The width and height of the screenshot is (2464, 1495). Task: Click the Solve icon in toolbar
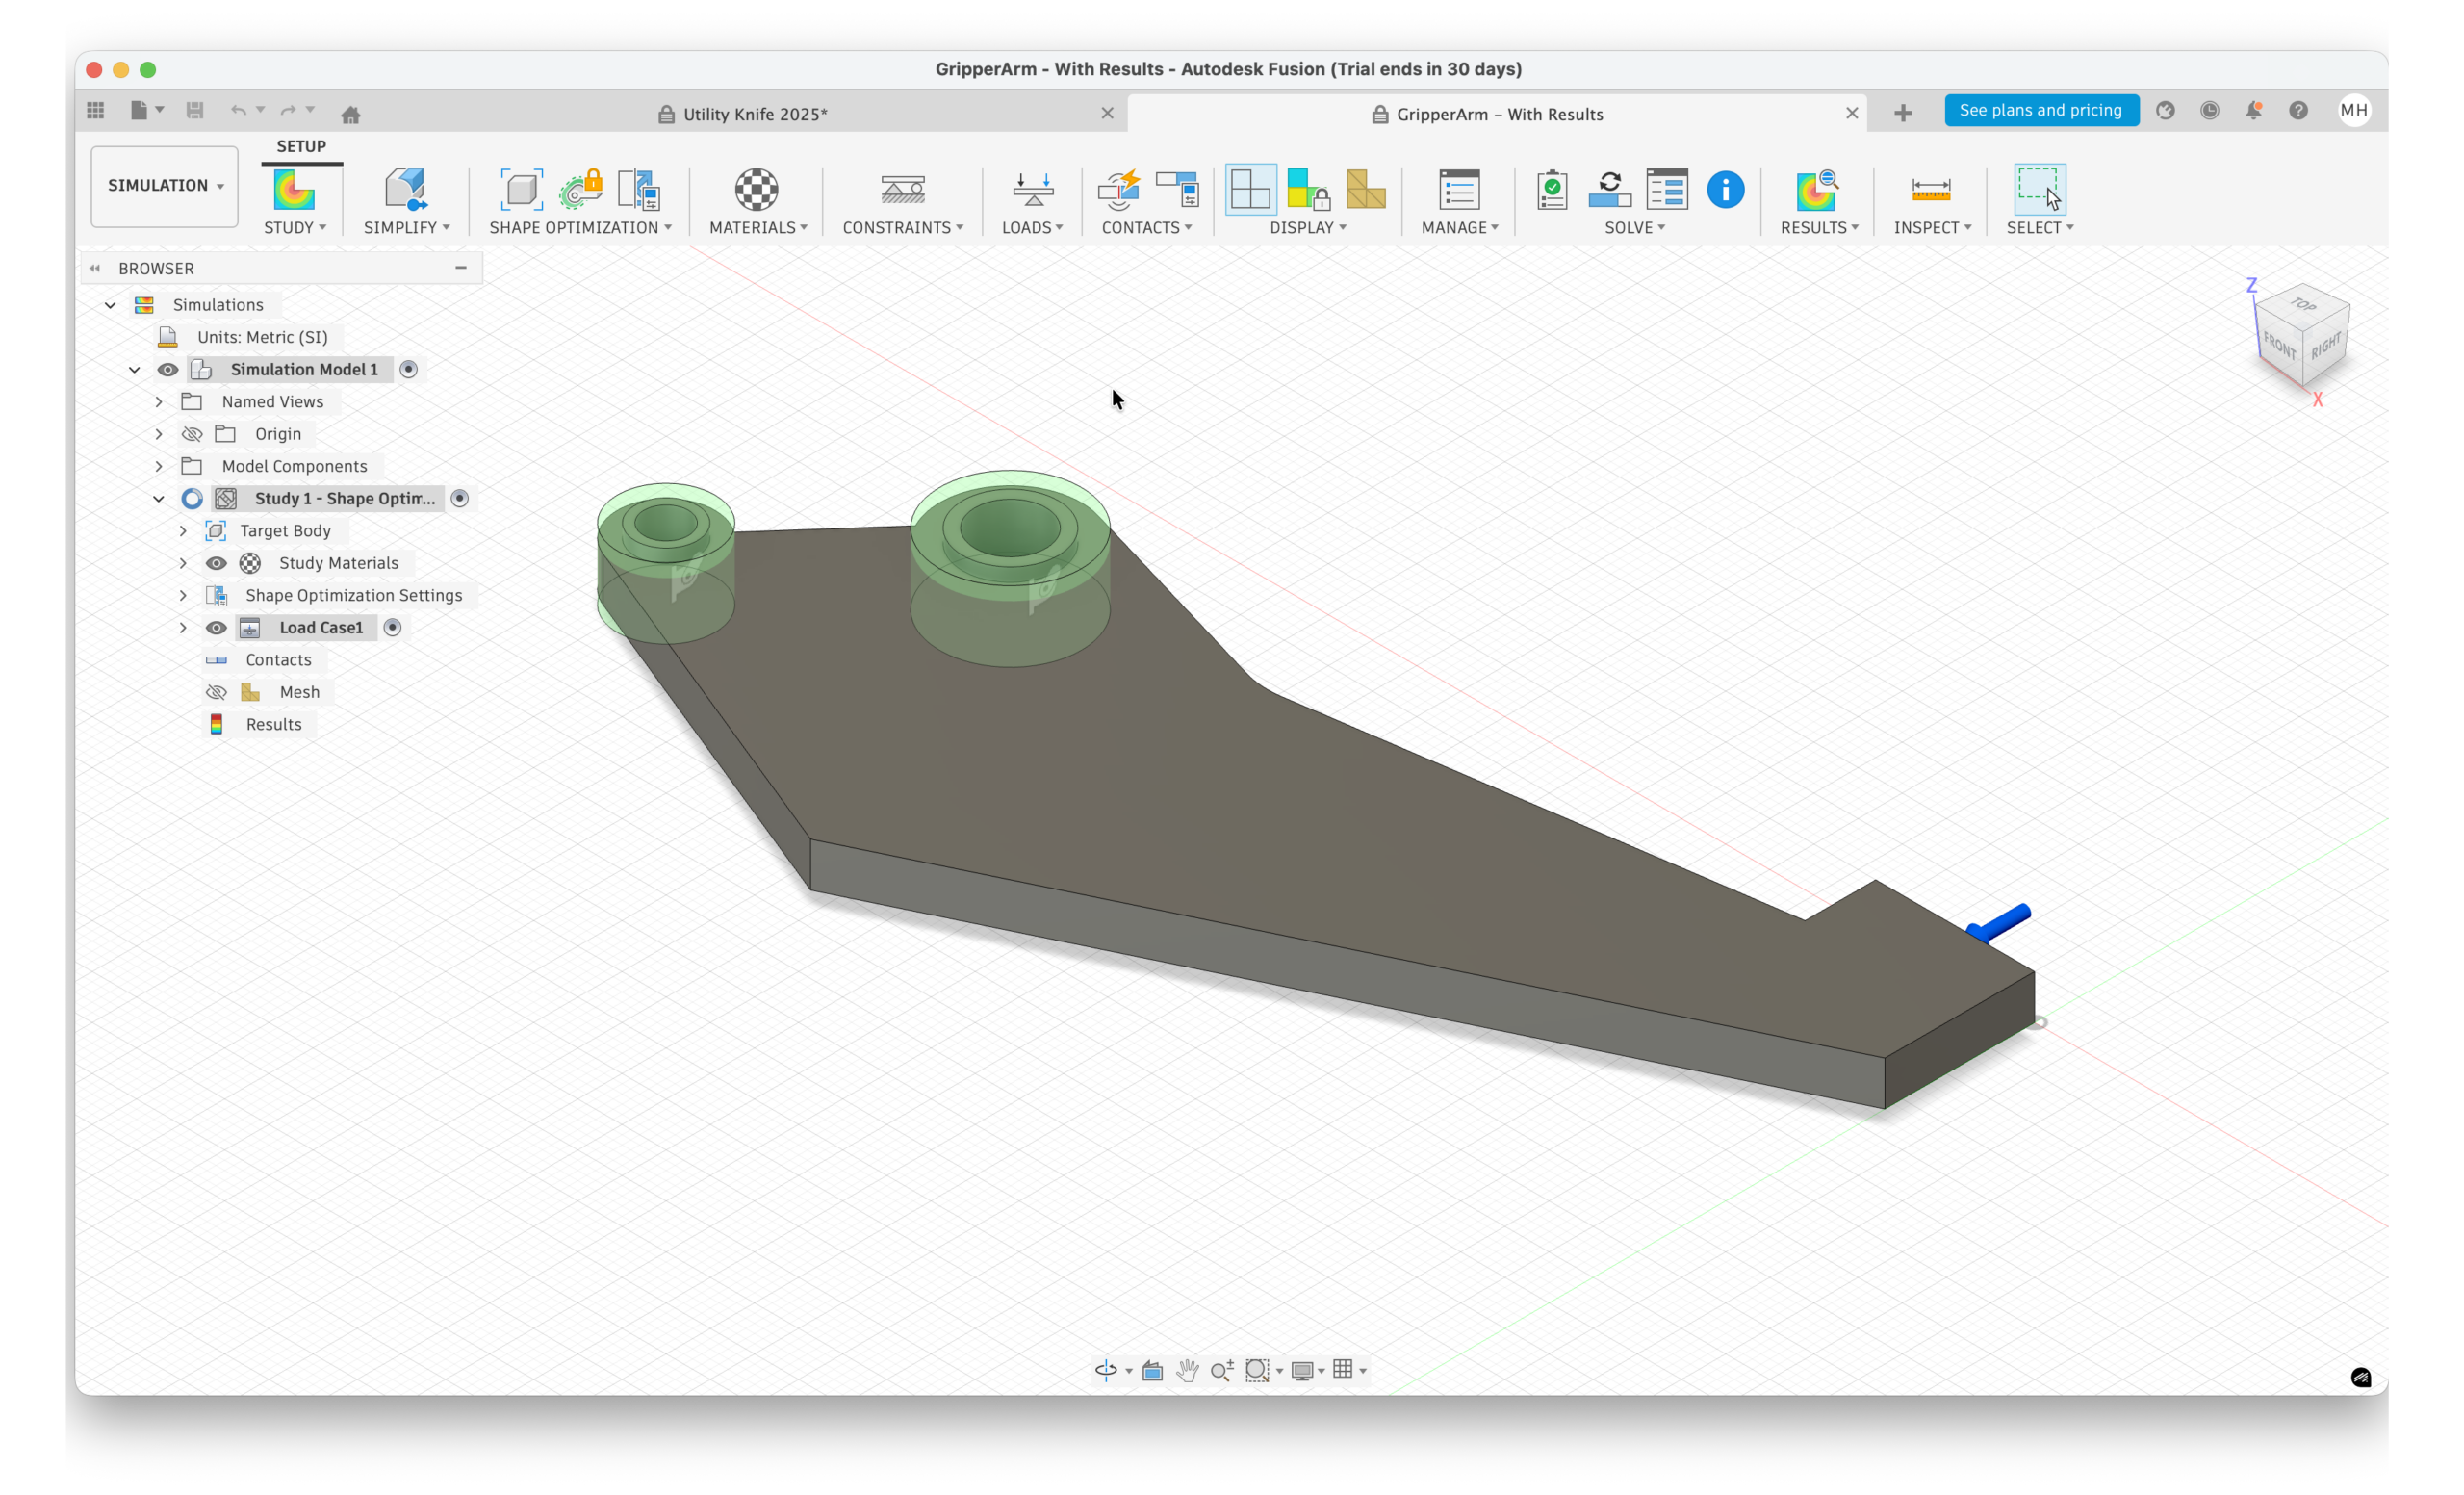1609,189
